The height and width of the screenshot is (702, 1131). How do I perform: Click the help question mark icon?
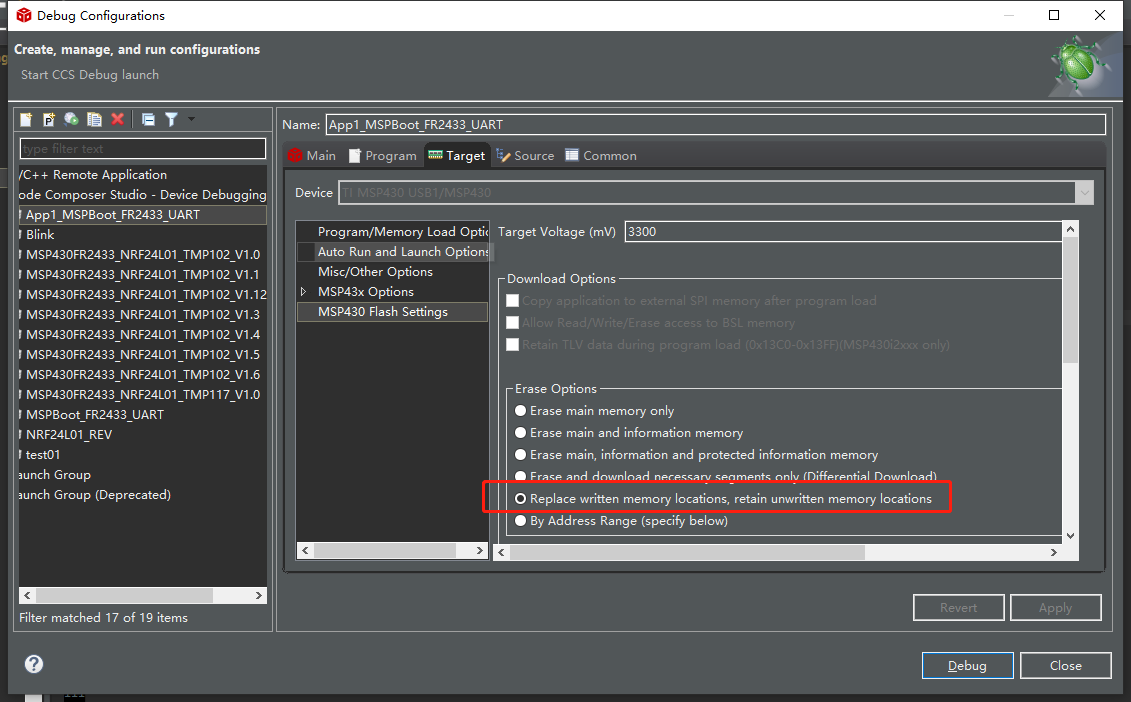point(34,664)
